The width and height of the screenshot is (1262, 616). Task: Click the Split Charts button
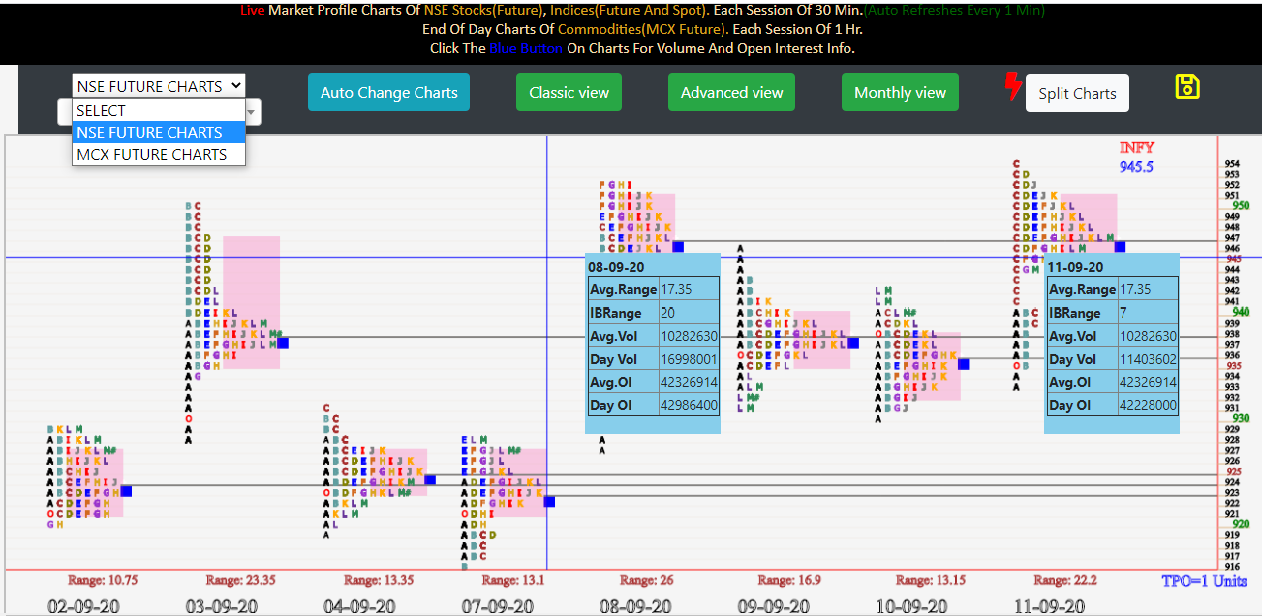coord(1077,92)
